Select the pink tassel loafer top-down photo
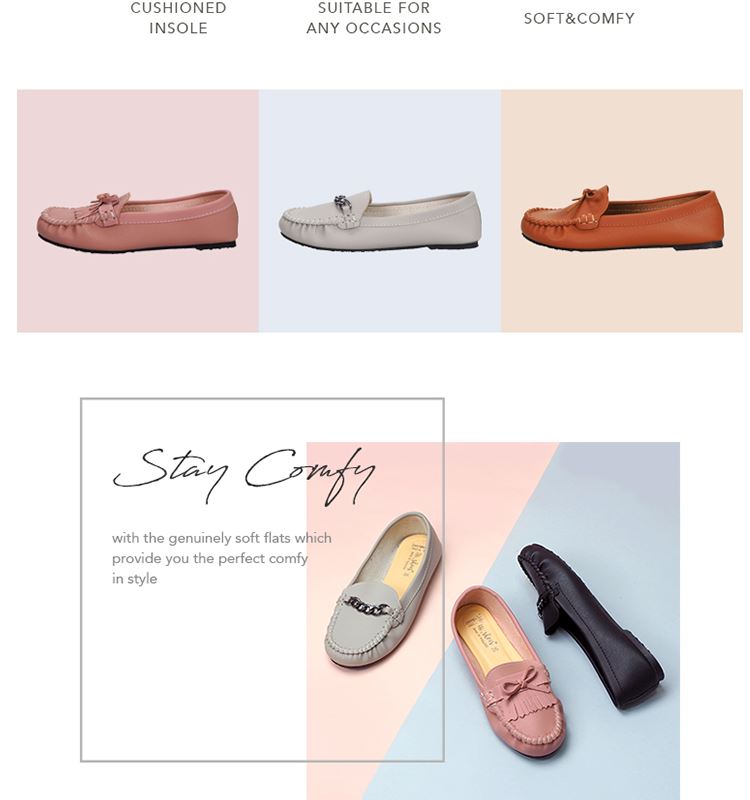750x800 pixels. click(508, 671)
